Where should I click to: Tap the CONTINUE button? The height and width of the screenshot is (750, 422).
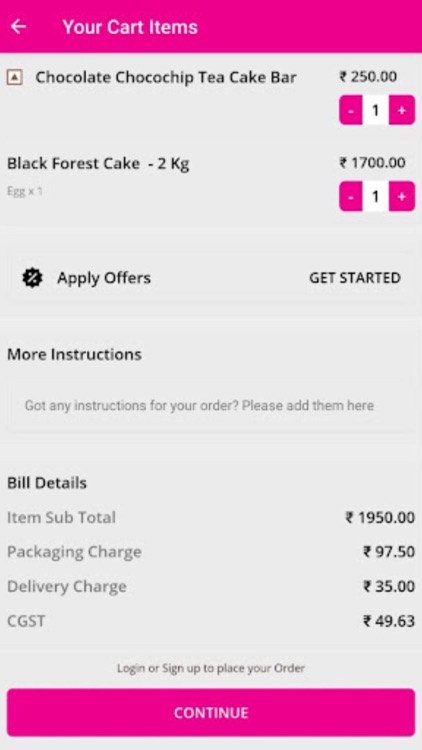coord(211,713)
